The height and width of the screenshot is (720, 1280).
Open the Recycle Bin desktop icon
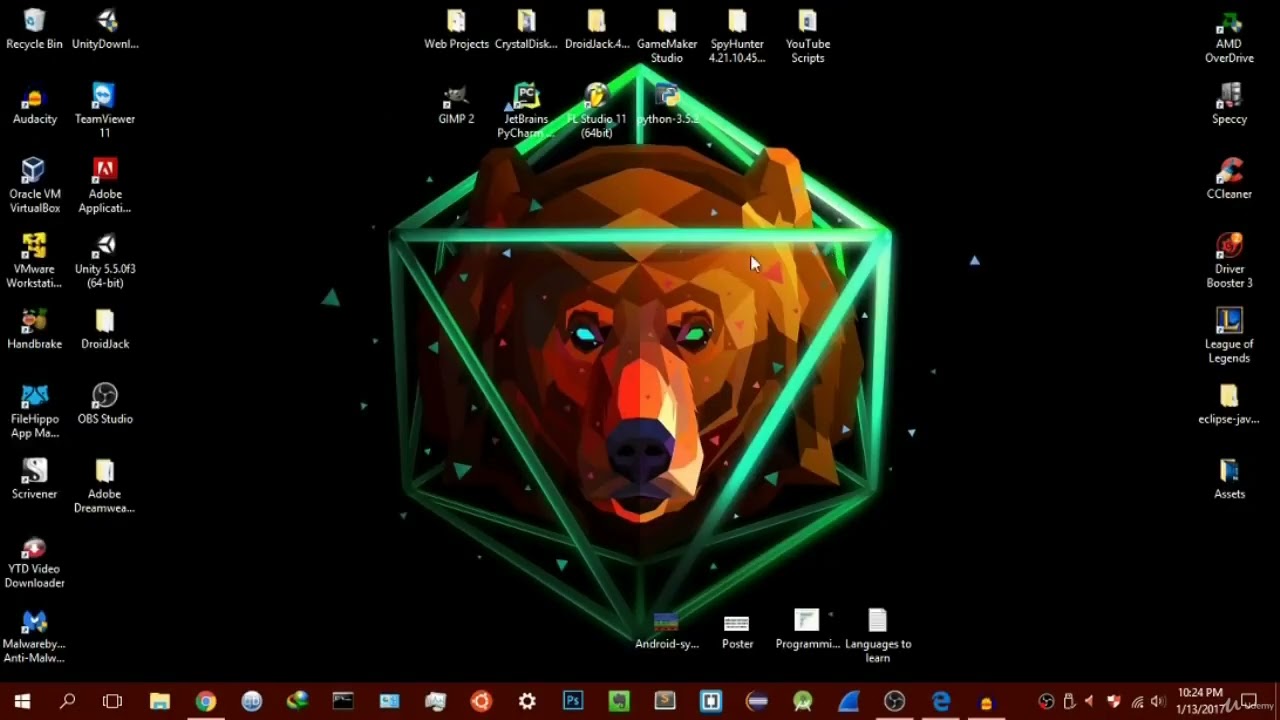coord(34,30)
